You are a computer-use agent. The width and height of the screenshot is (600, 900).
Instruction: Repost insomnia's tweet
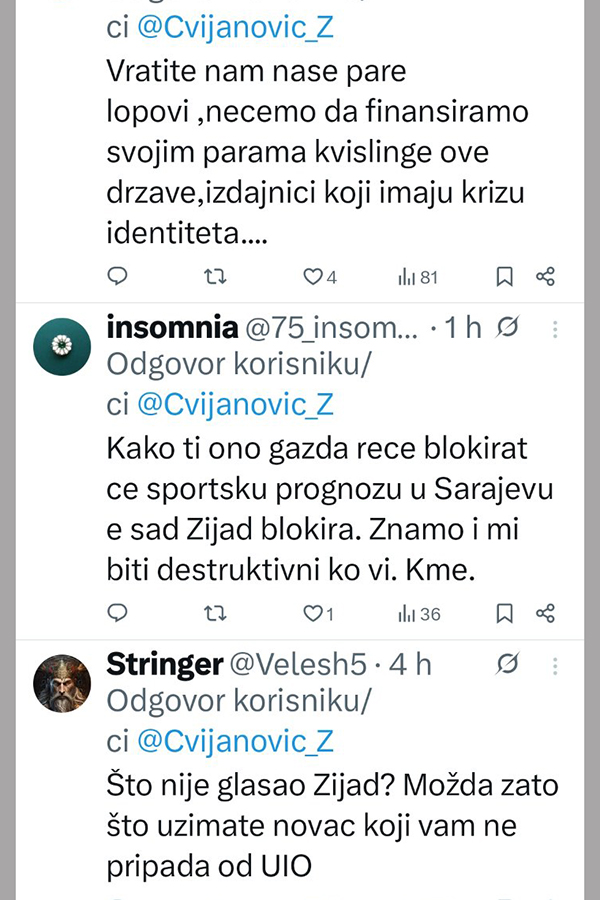216,613
